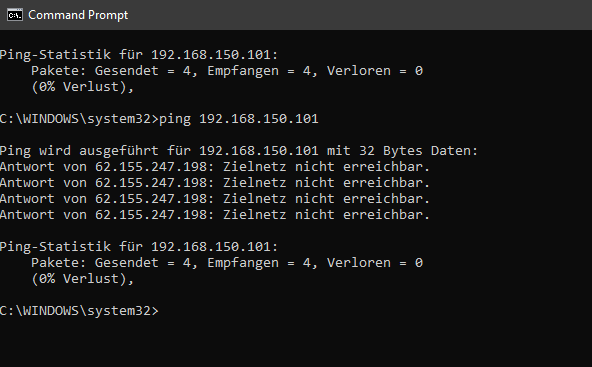Click the "Command Prompt" title text

coord(78,15)
